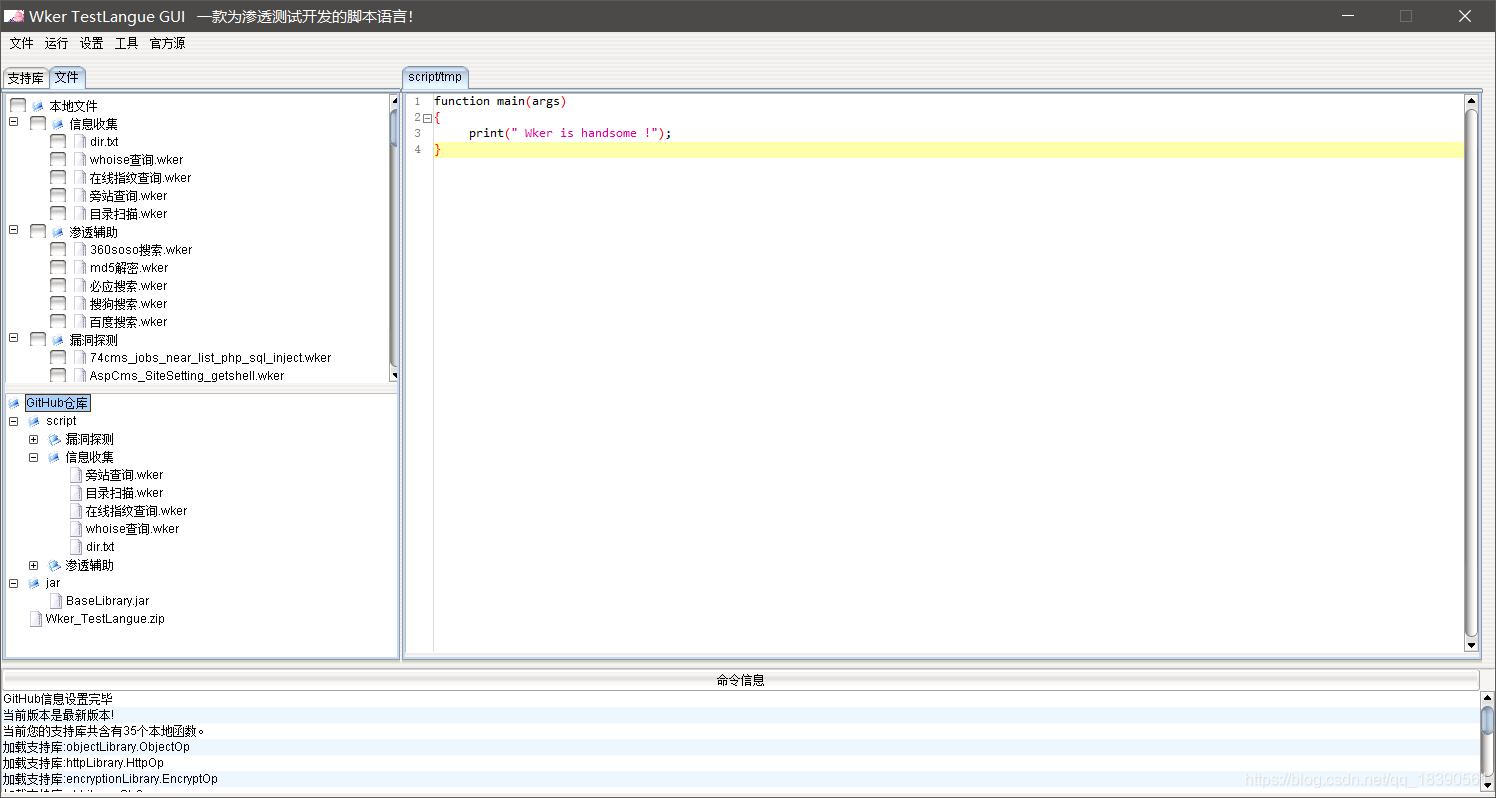
Task: Click the local 目录扫描.wker file icon
Action: (80, 213)
